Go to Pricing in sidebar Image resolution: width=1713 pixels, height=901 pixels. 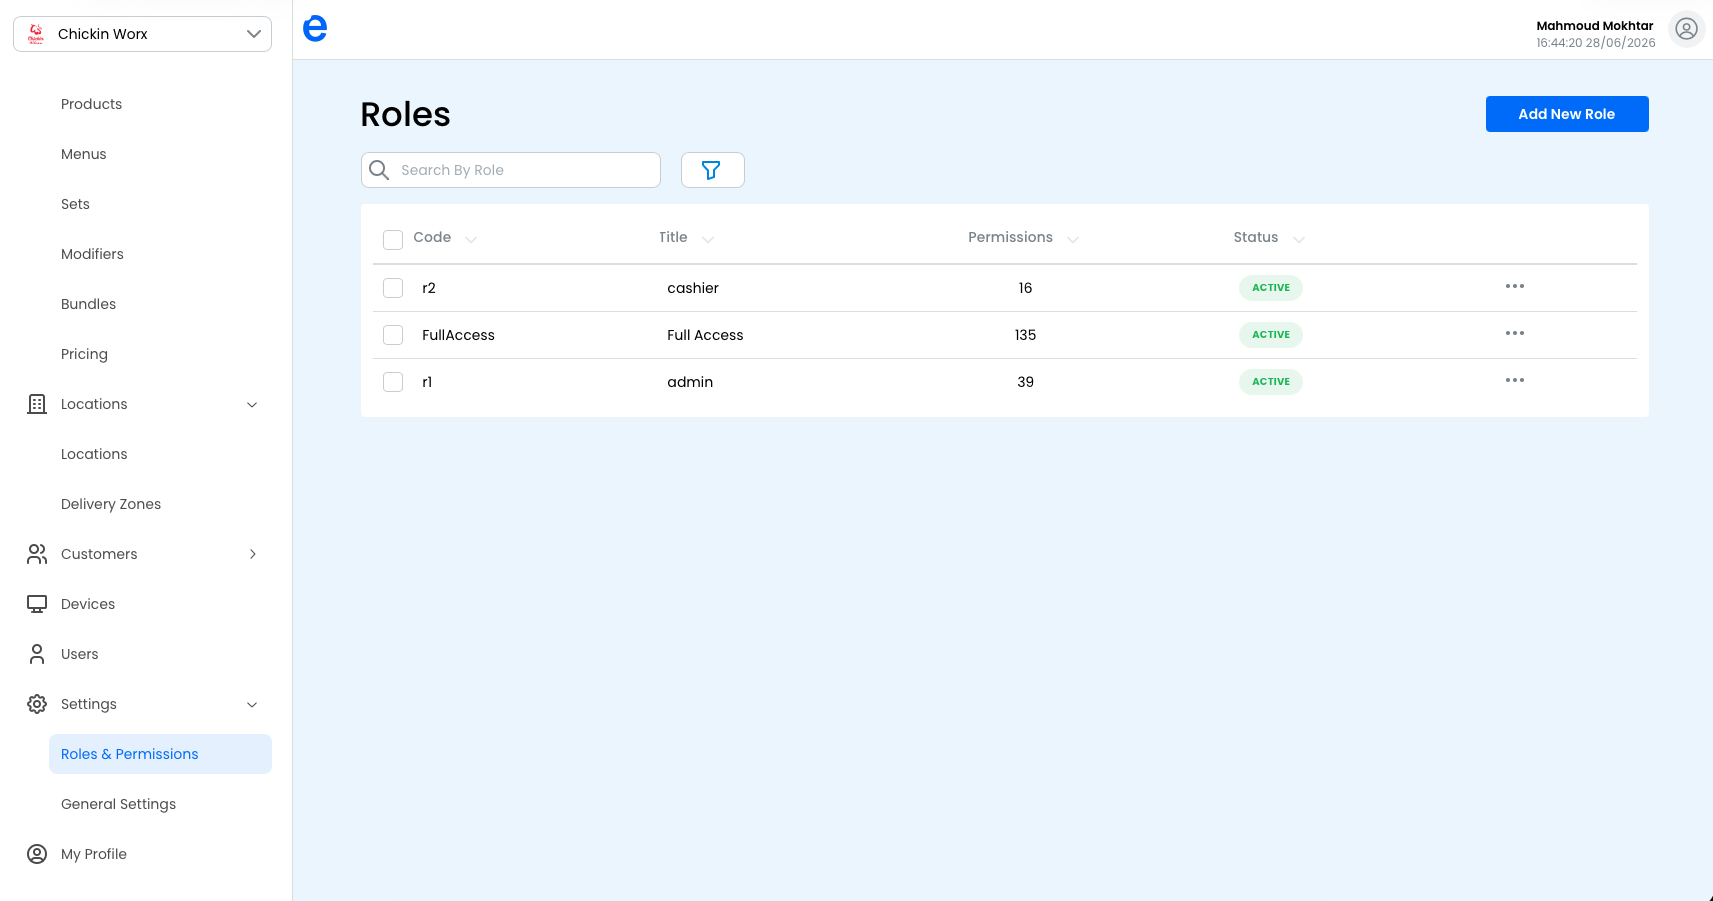[x=84, y=354]
